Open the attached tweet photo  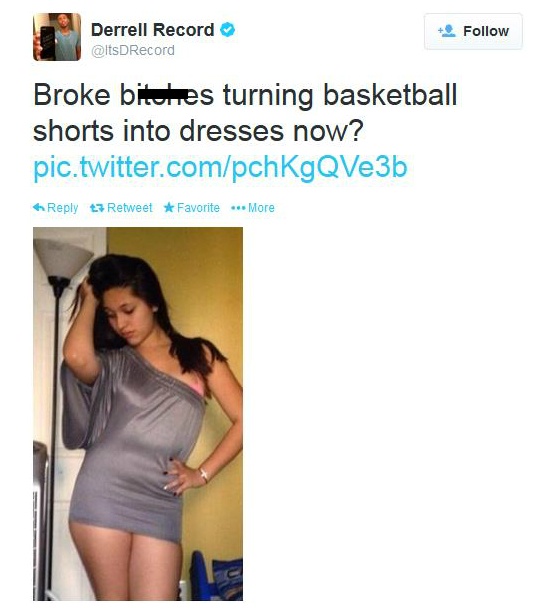(138, 414)
